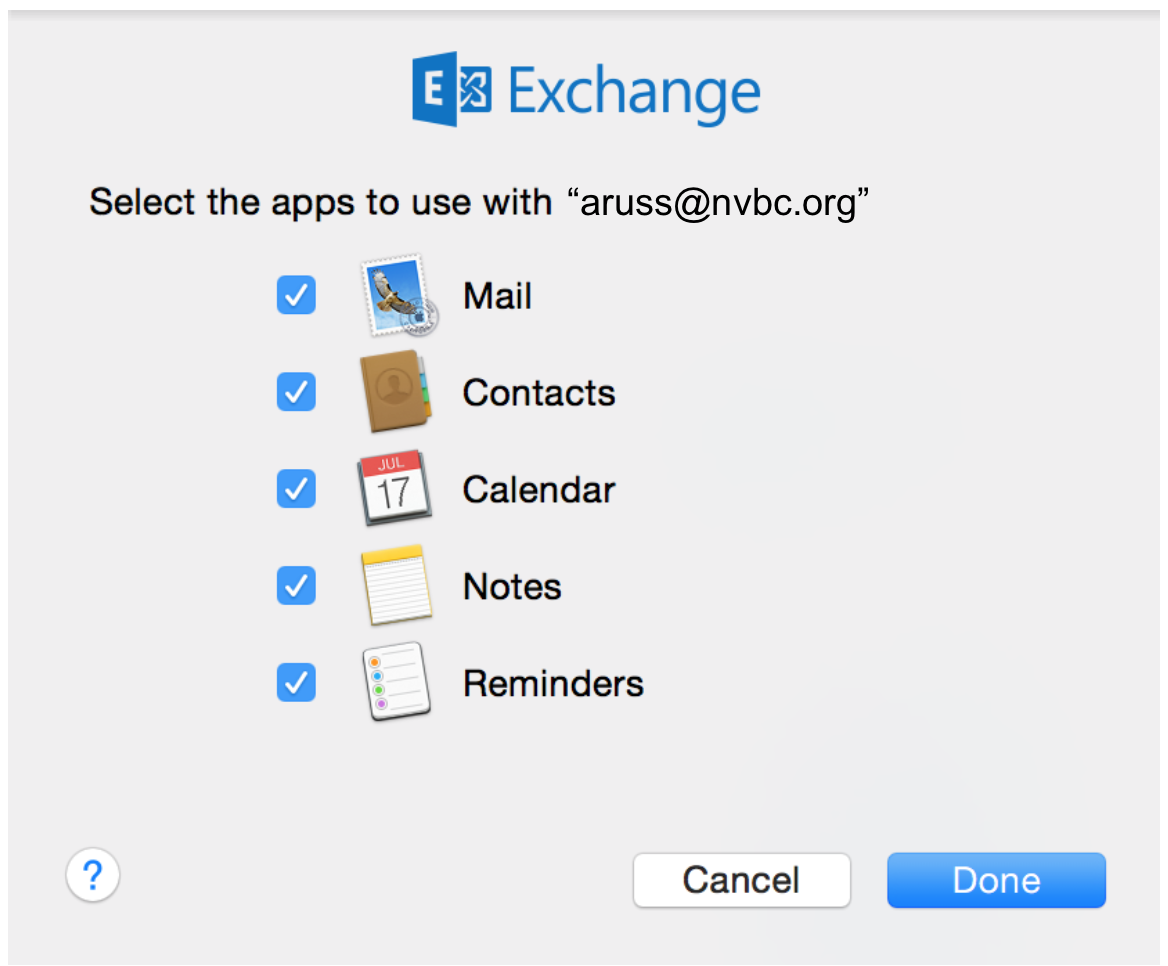This screenshot has width=1168, height=966.
Task: Click the Reminders checklist icon
Action: tap(396, 681)
